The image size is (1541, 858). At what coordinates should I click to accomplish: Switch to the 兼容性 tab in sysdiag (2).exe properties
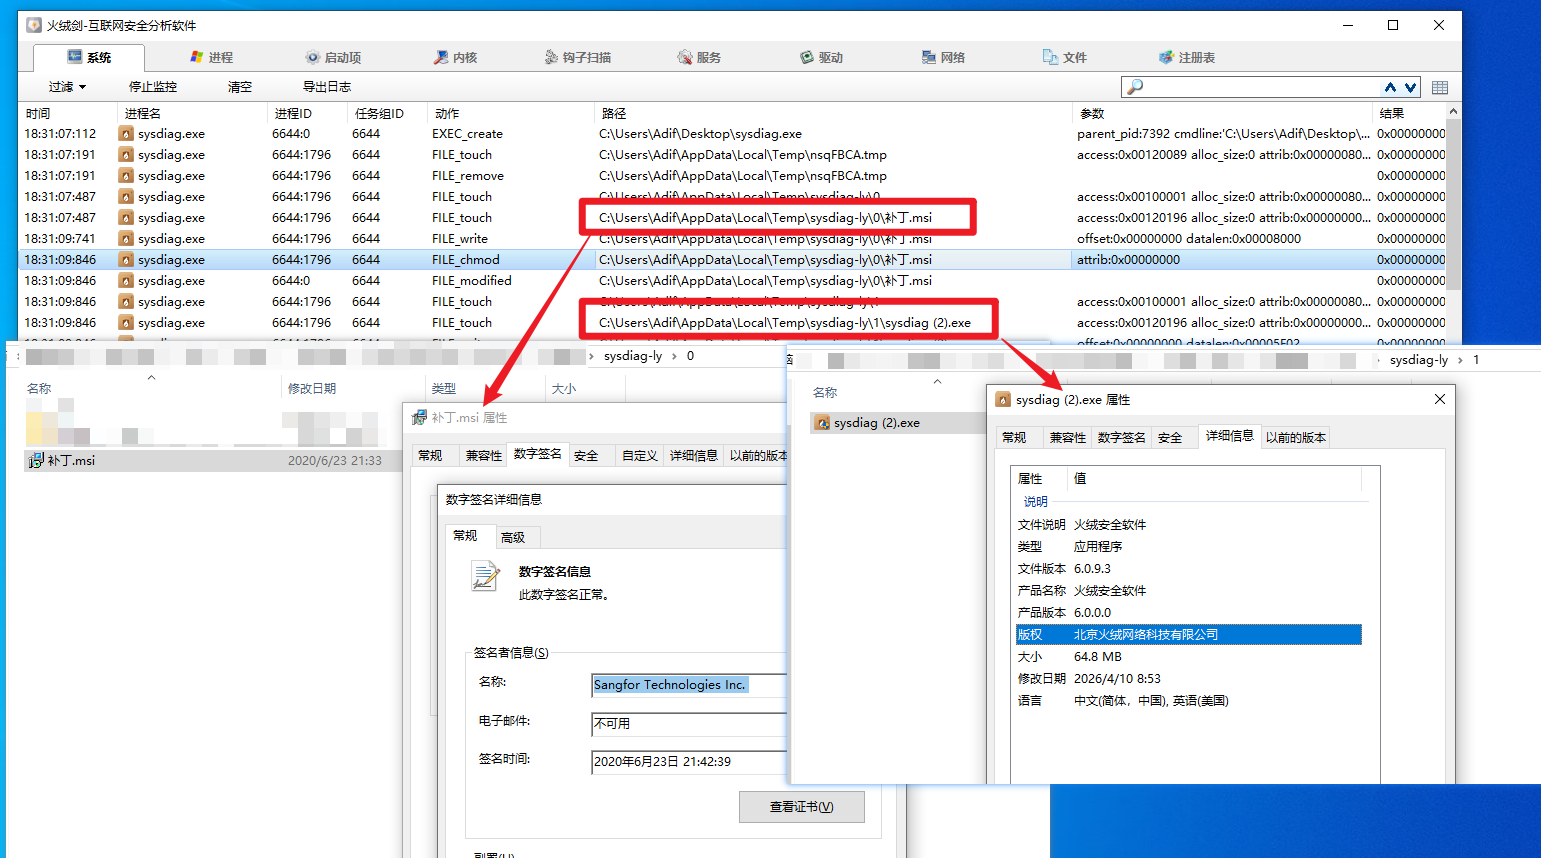[1067, 437]
